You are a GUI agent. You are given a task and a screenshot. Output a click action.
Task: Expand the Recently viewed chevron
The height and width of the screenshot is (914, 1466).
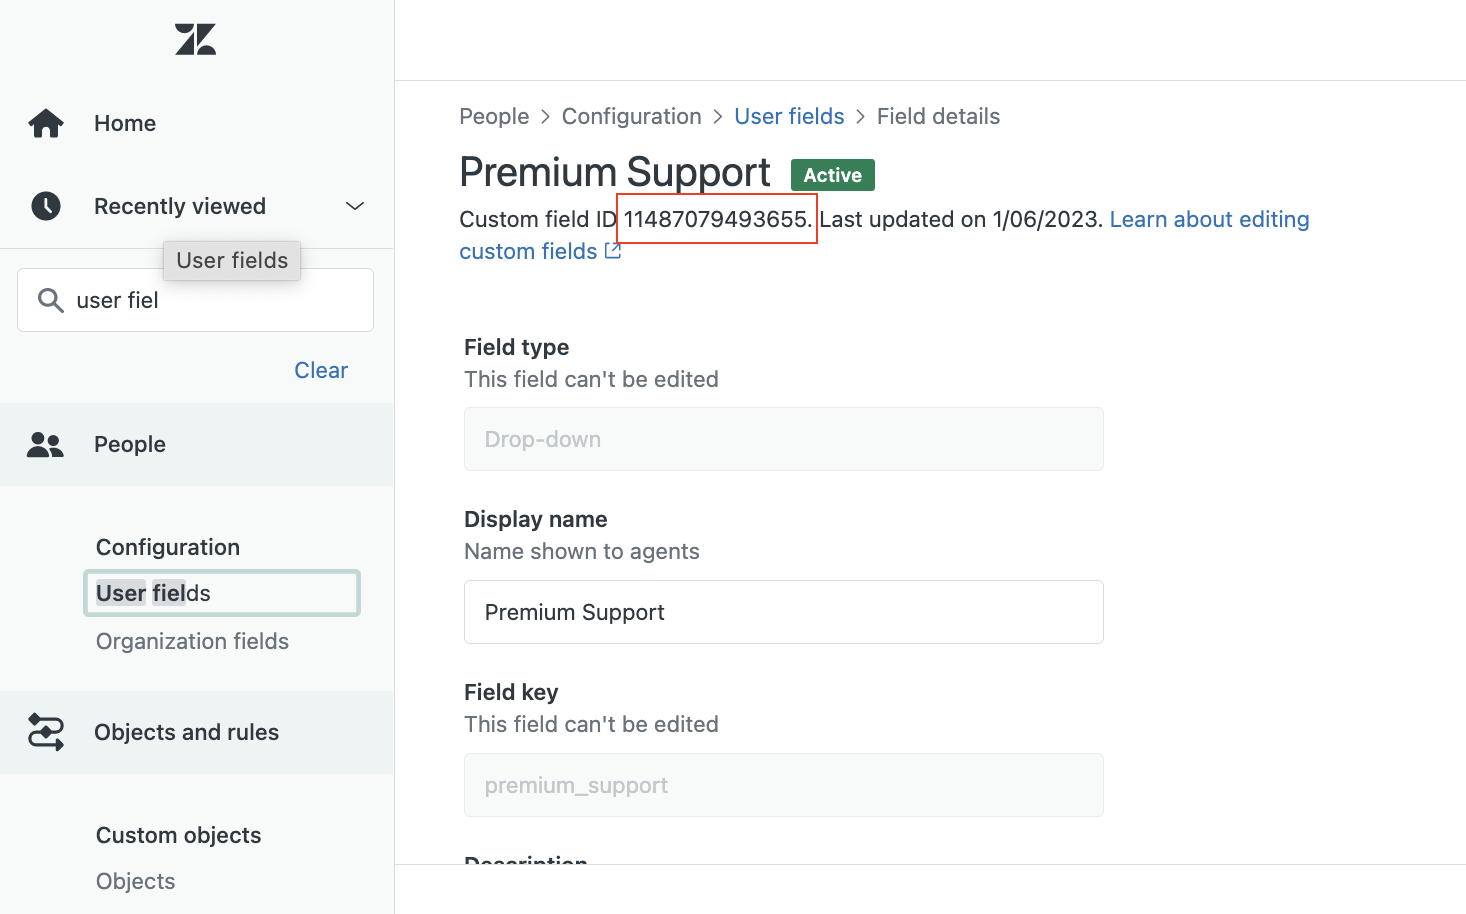pyautogui.click(x=354, y=206)
